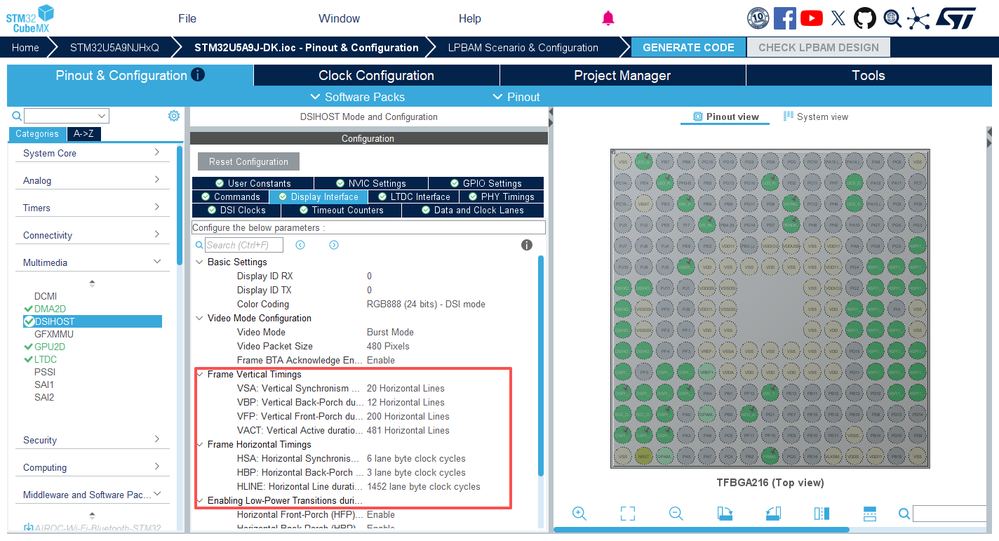Screen dimensions: 999x541
Task: Click the pinout horizontal scrollbar
Action: 701,530
